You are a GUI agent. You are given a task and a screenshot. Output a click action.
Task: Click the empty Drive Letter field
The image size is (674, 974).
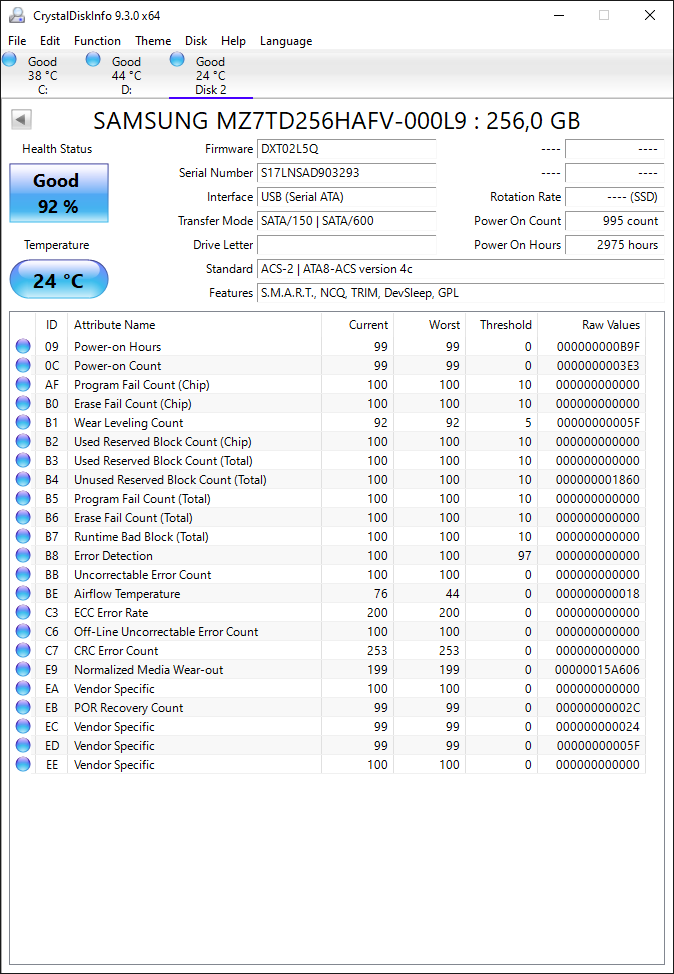pyautogui.click(x=347, y=245)
